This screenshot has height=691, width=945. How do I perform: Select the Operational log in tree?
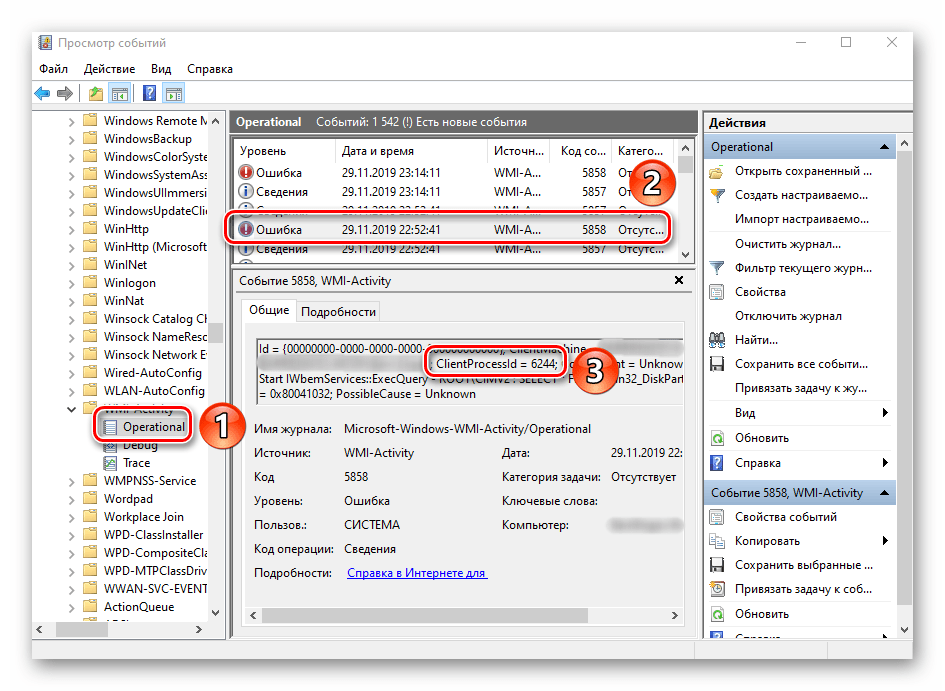point(143,427)
